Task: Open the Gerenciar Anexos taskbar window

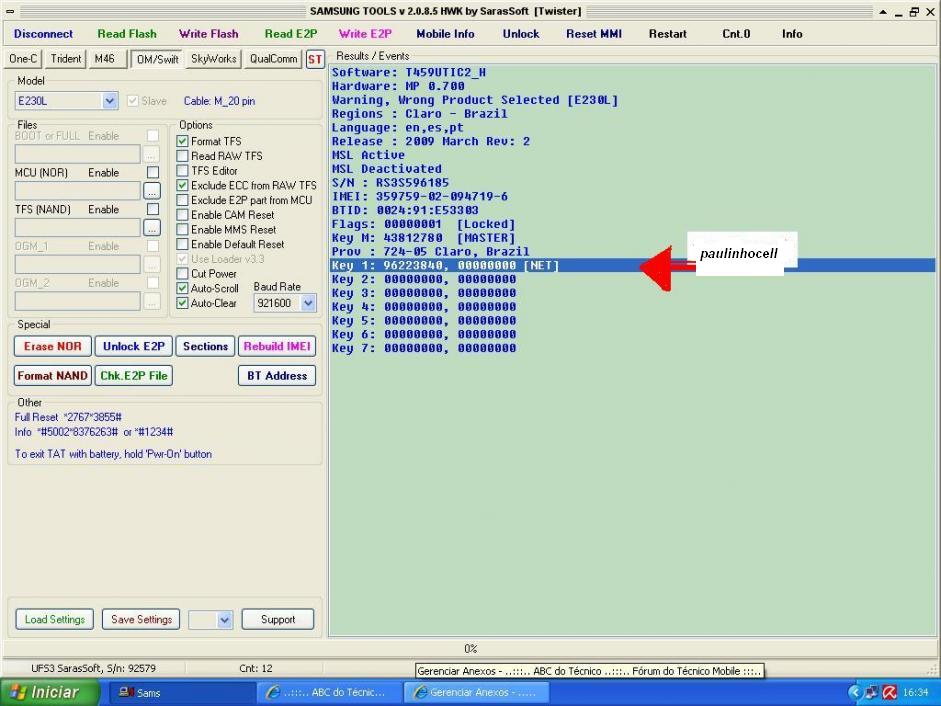Action: click(x=475, y=693)
